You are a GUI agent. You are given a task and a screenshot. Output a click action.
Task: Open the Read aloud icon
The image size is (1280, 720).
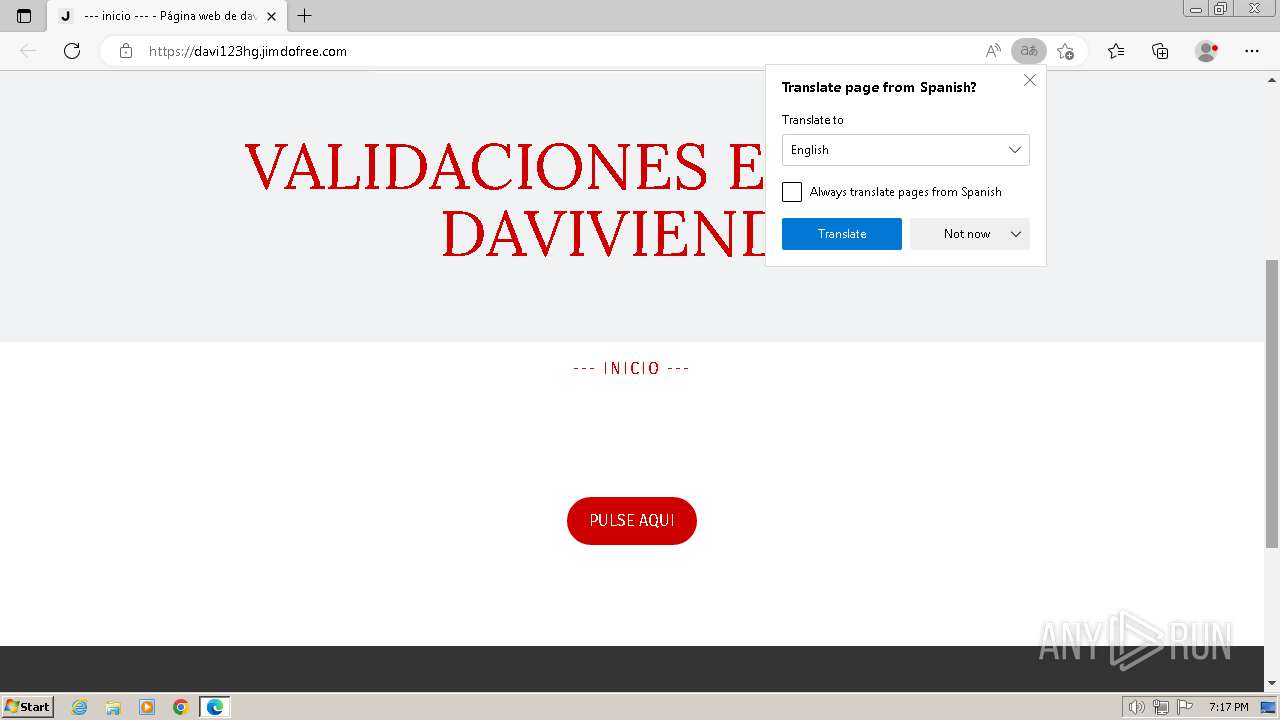993,51
